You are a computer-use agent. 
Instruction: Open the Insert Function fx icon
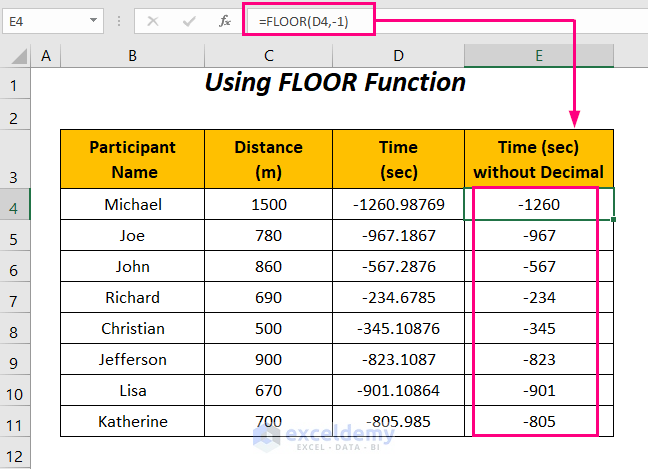pyautogui.click(x=225, y=21)
